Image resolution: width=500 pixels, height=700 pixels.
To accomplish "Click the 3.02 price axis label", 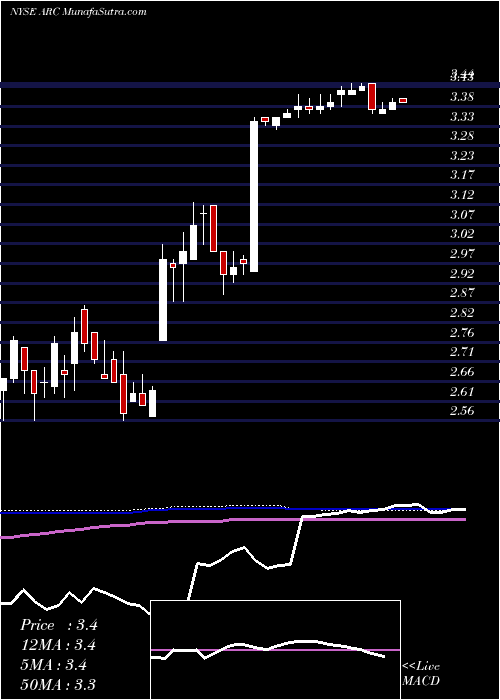I will coord(462,233).
